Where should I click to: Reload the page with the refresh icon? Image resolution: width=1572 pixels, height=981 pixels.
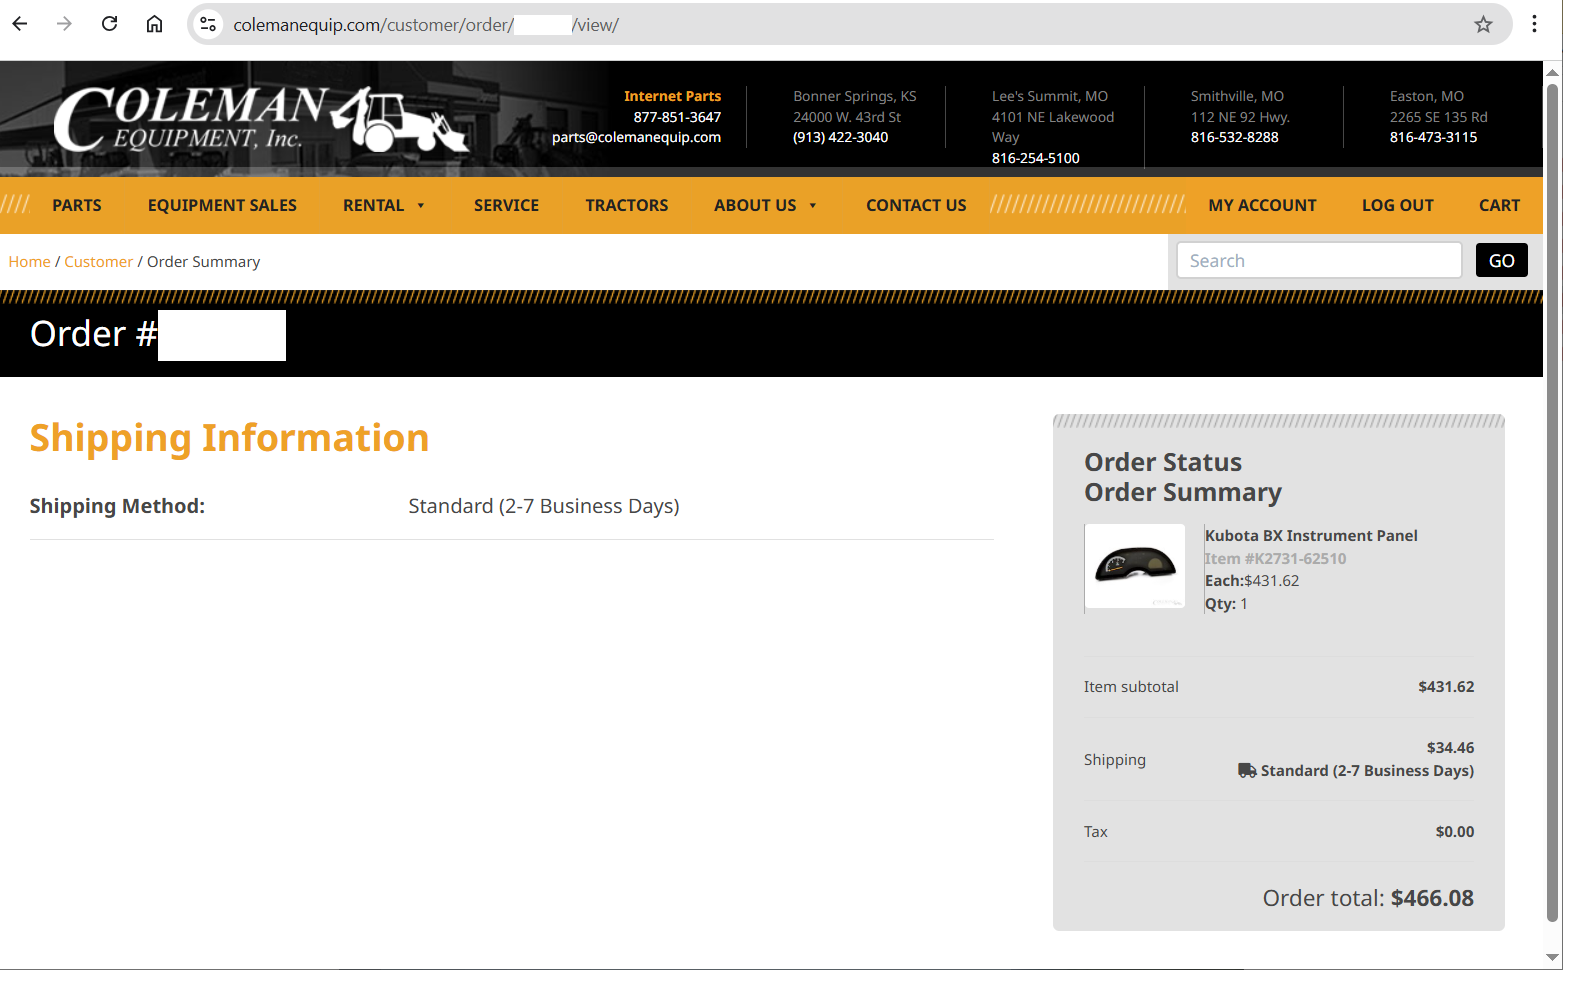(x=109, y=24)
